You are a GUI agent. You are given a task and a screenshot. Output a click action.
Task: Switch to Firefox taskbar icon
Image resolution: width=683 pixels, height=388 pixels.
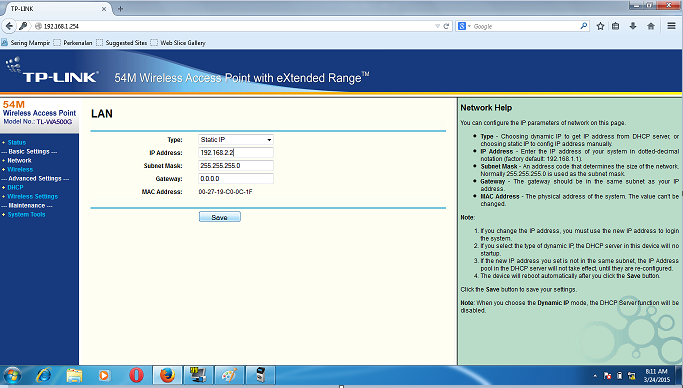pyautogui.click(x=167, y=375)
